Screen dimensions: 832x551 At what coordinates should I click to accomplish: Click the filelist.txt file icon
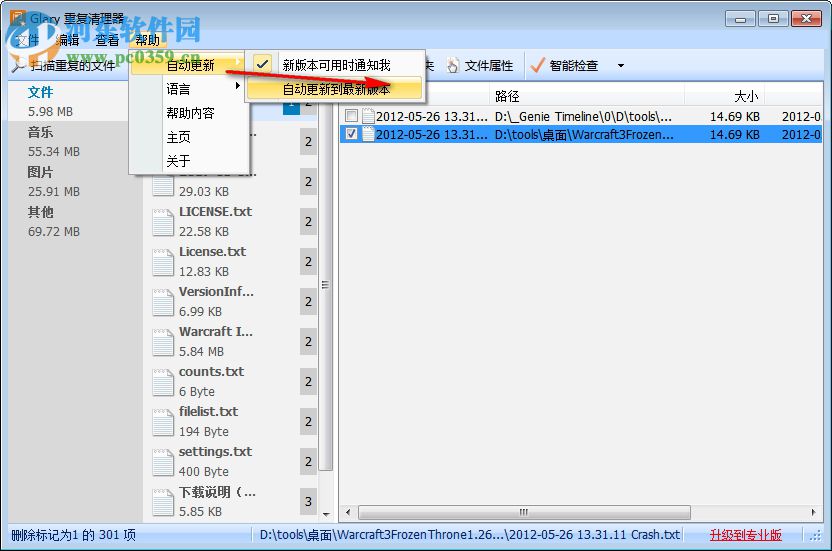[x=163, y=422]
